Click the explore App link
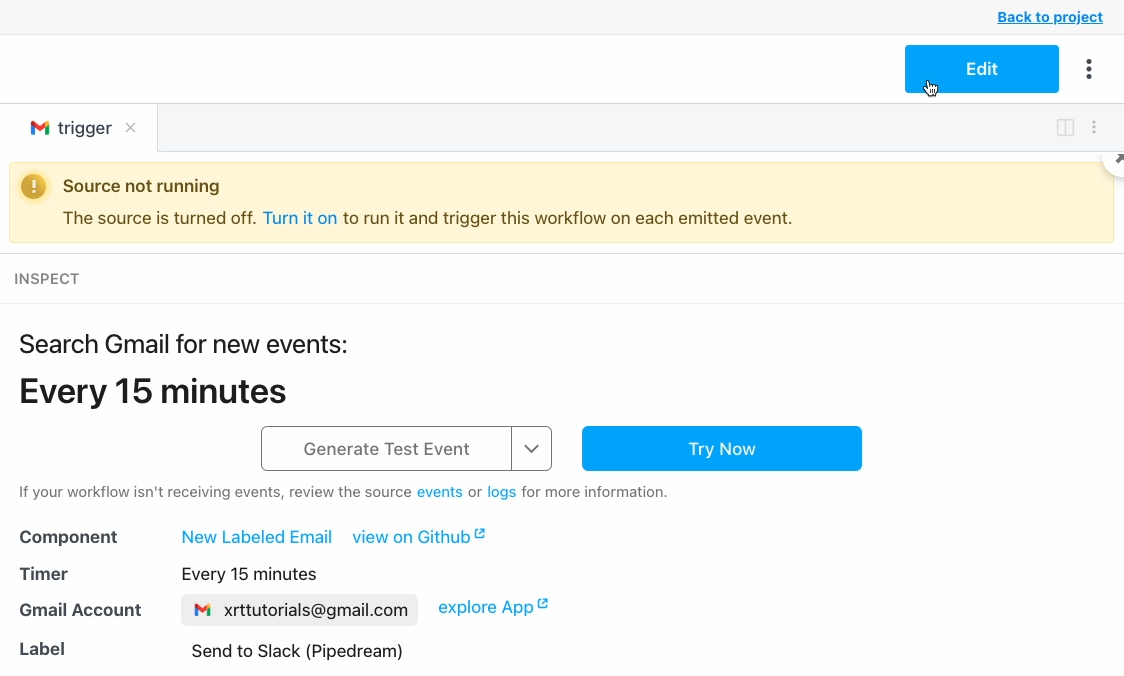Image resolution: width=1124 pixels, height=676 pixels. tap(485, 607)
